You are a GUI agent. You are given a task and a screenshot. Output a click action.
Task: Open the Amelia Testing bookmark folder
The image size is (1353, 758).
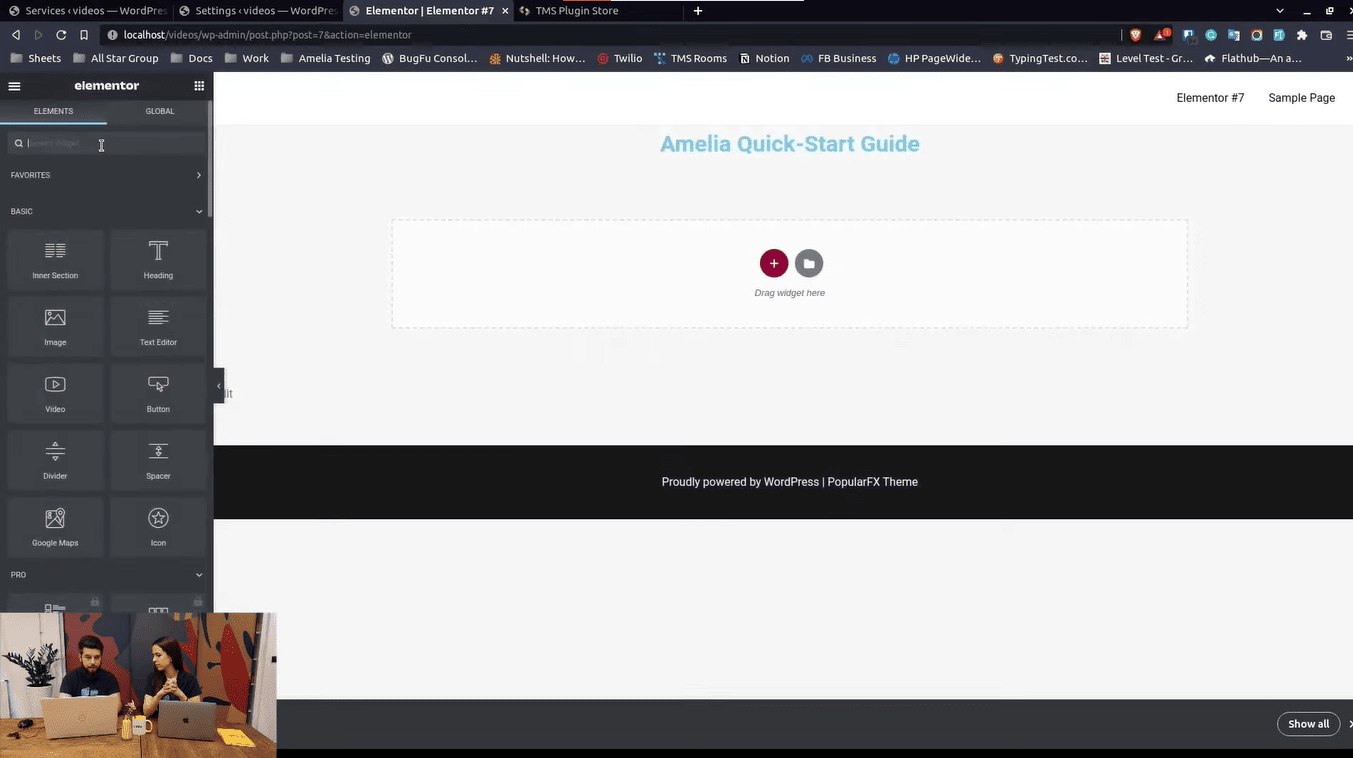[326, 58]
